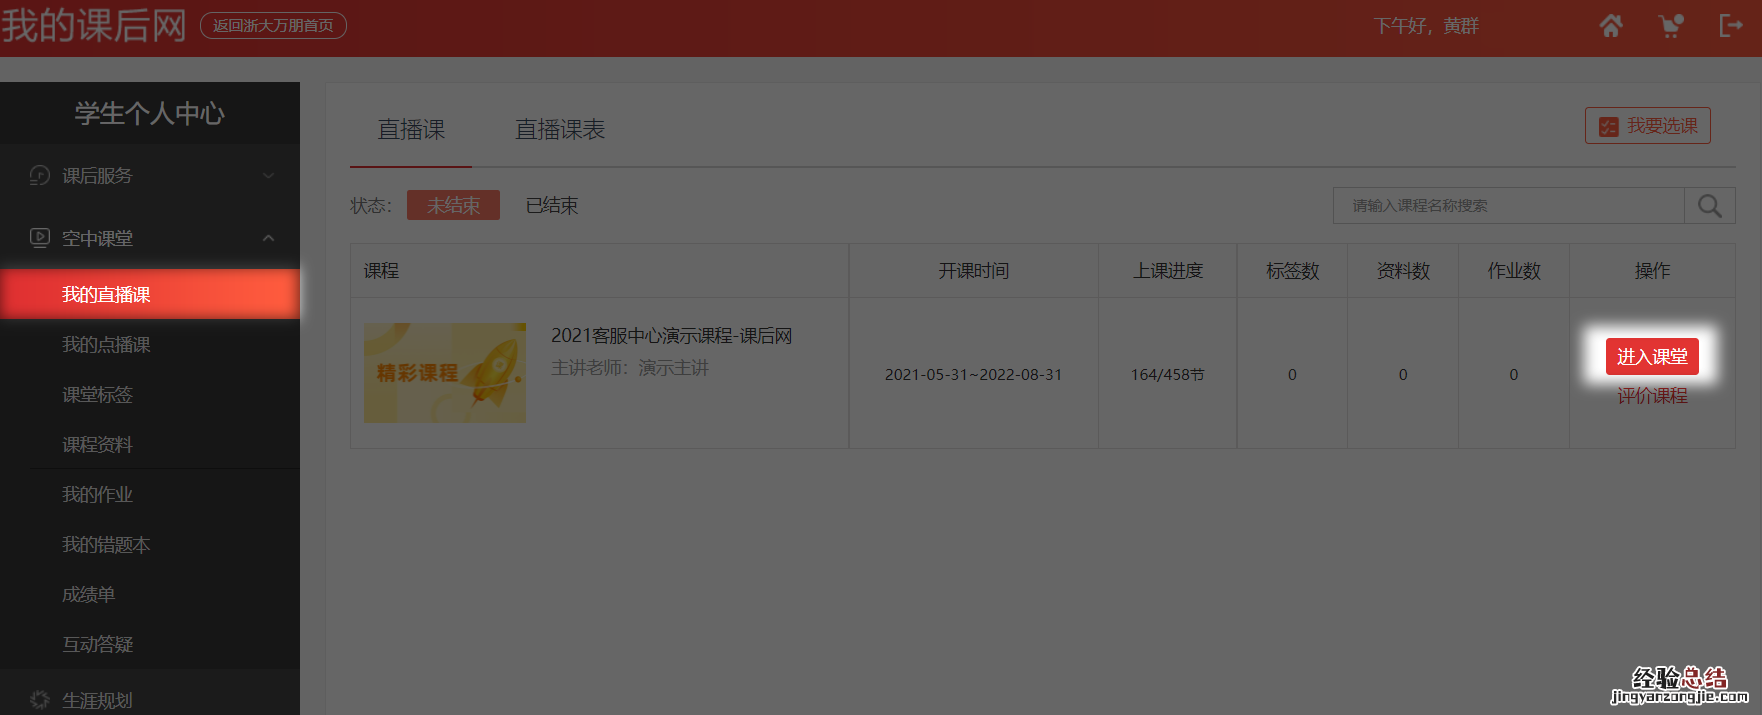Open 我的点播课 in sidebar
This screenshot has height=715, width=1762.
tap(106, 345)
